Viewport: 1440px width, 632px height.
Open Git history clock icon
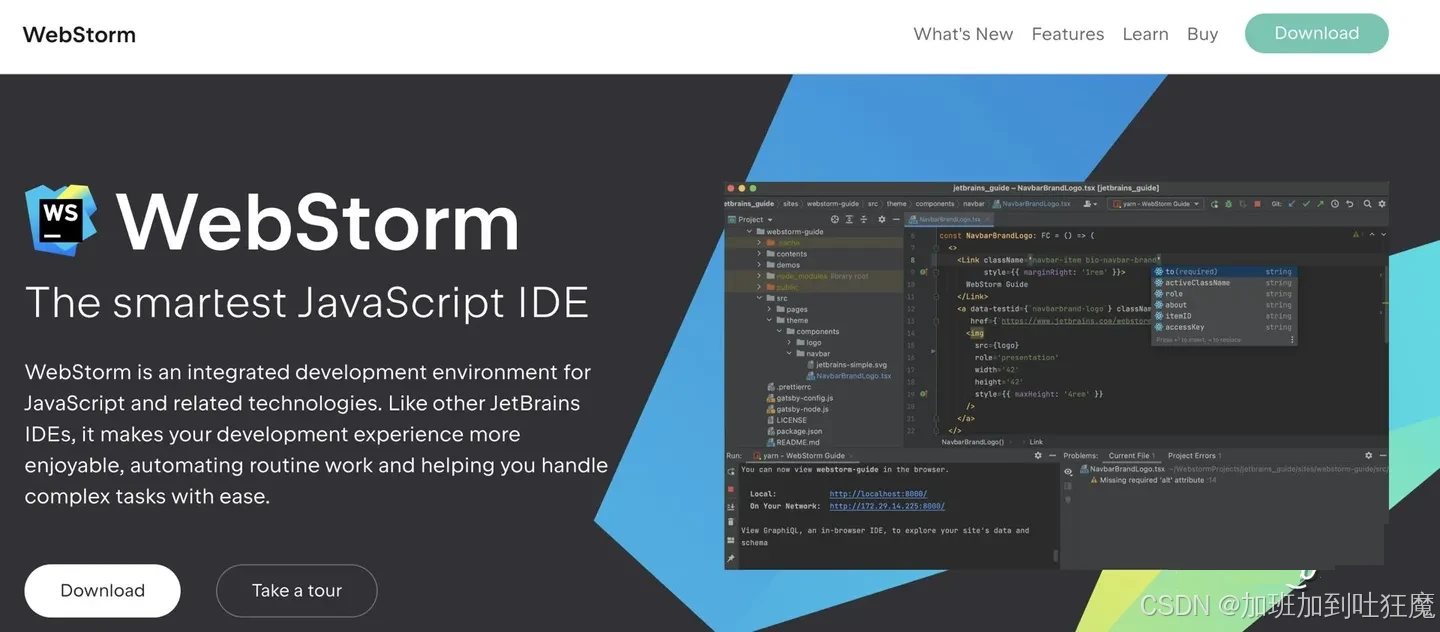pos(1335,204)
